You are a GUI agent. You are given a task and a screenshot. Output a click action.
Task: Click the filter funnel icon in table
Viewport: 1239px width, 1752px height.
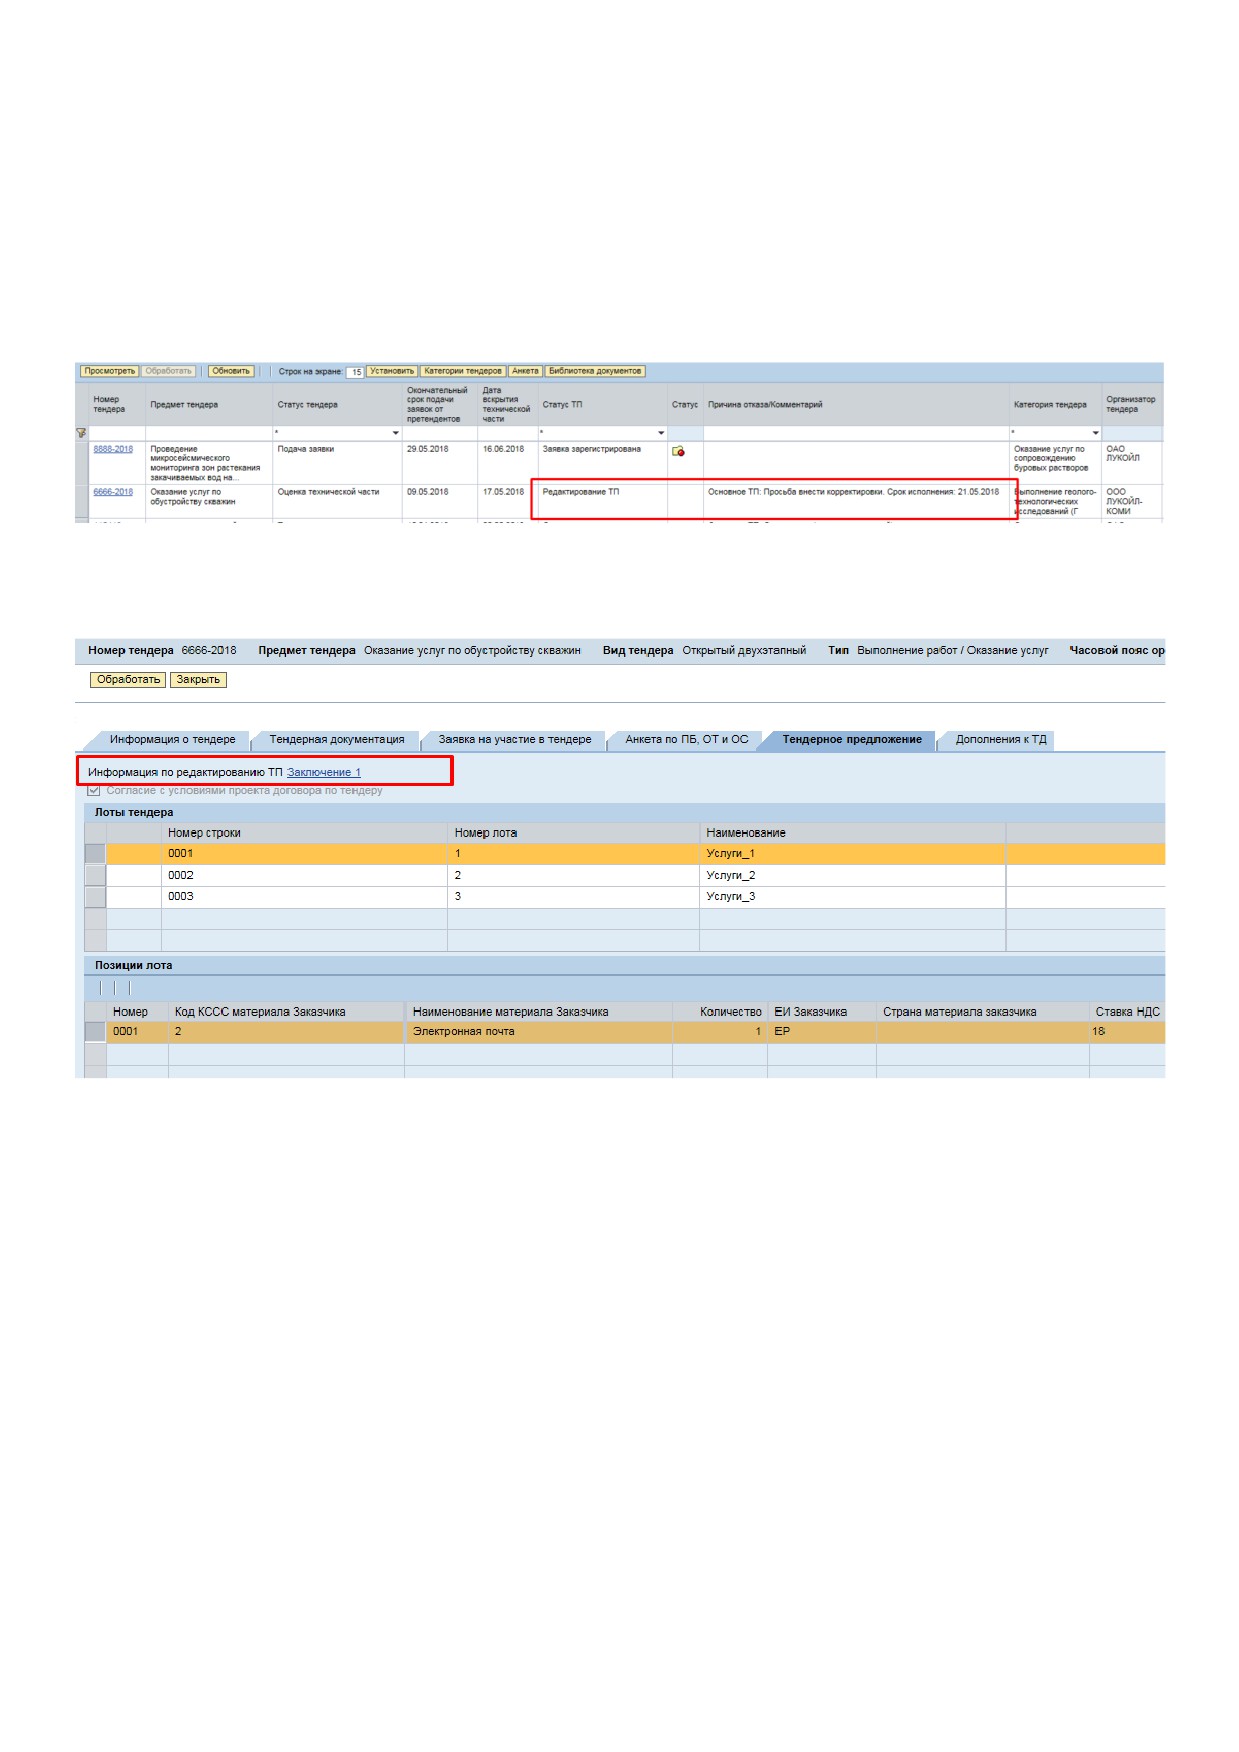(81, 433)
